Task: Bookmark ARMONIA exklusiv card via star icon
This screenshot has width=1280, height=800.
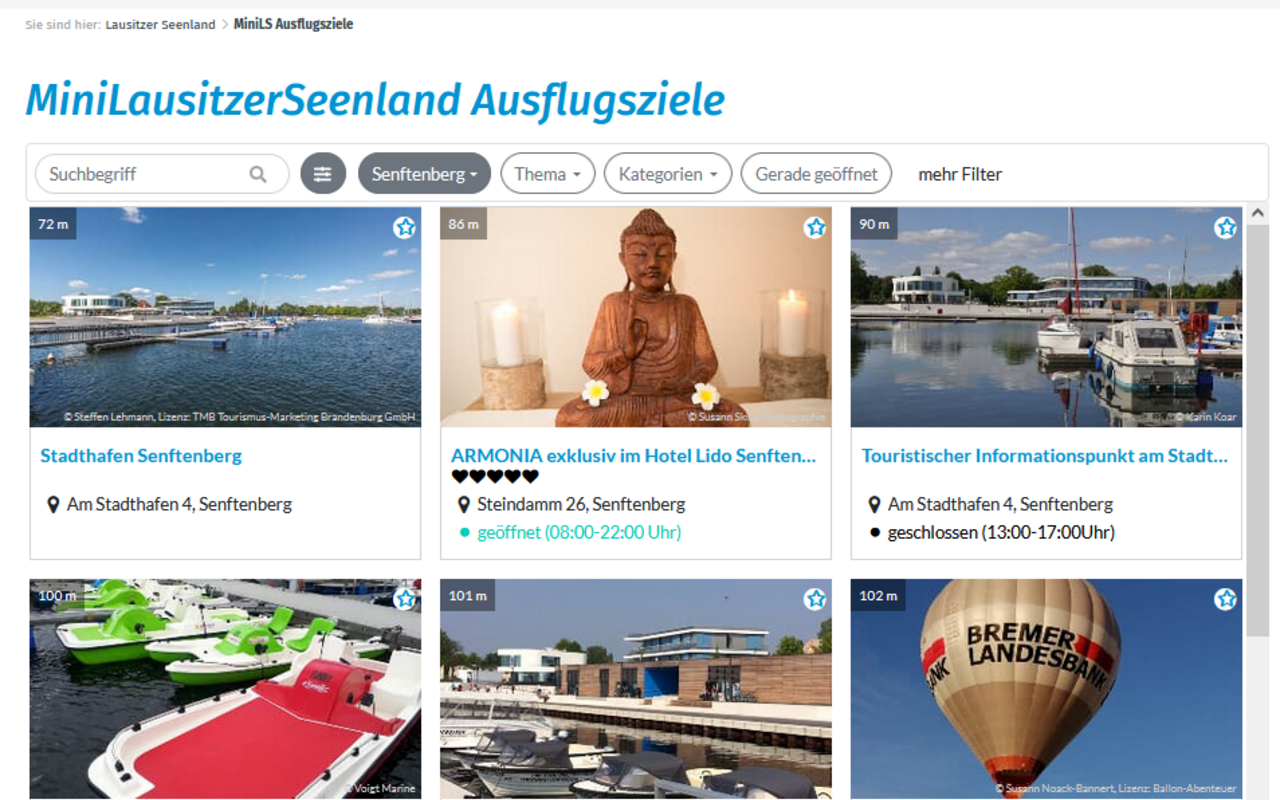Action: tap(815, 228)
